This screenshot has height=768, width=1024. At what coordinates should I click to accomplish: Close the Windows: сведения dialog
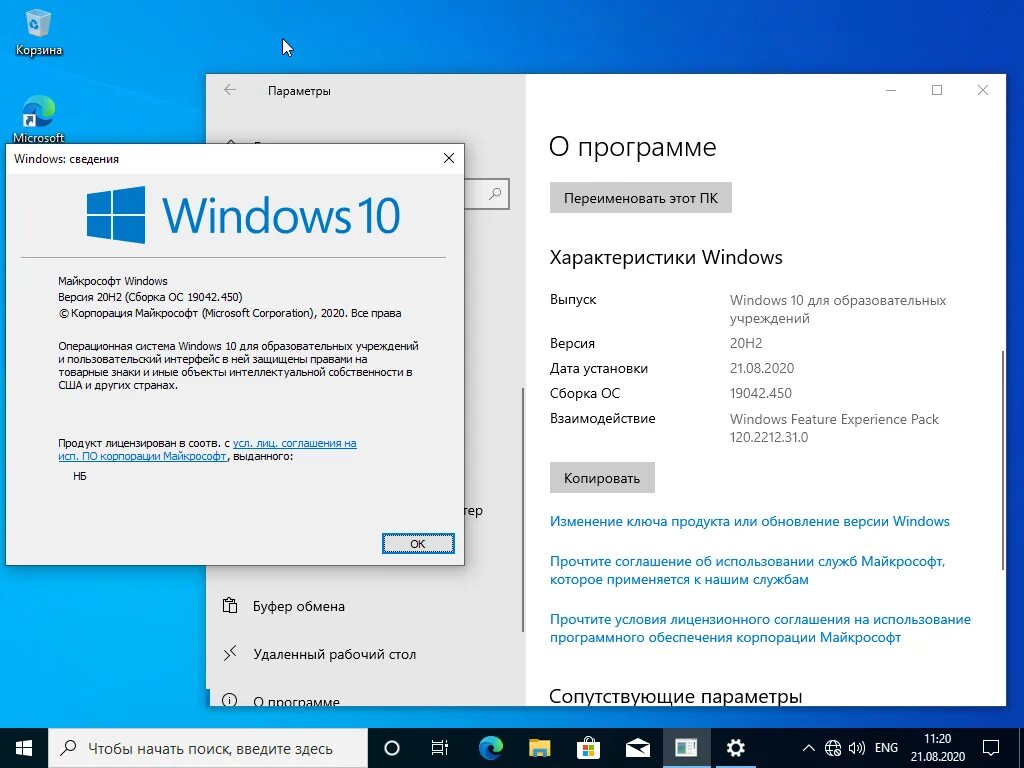click(449, 158)
